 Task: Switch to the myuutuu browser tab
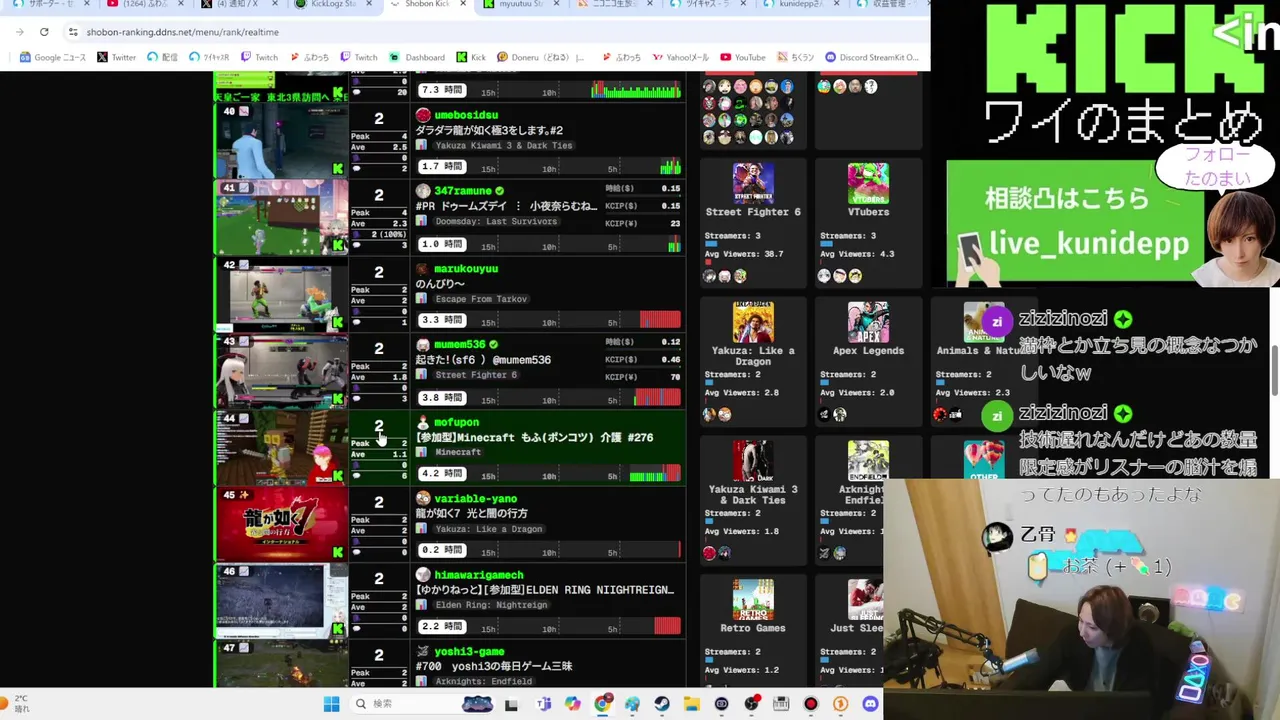[x=522, y=5]
